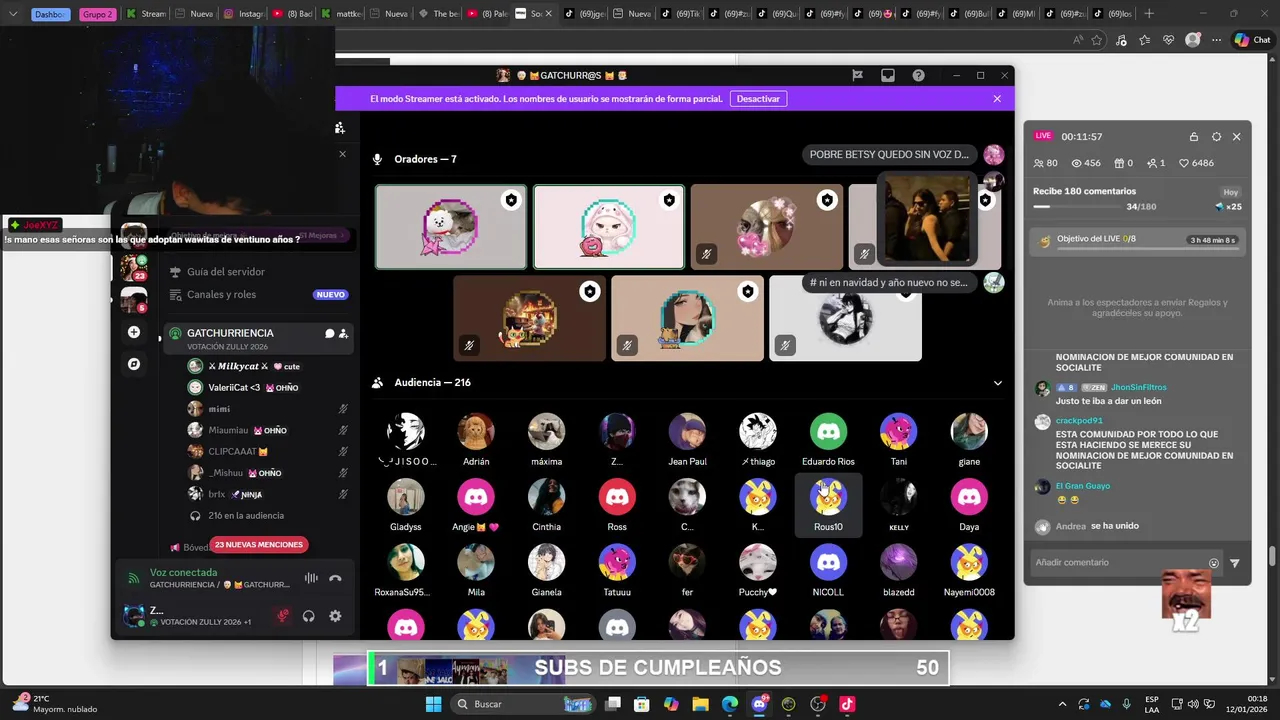This screenshot has height=720, width=1280.
Task: Collapse the Audiencia section chevron
Action: (x=997, y=383)
